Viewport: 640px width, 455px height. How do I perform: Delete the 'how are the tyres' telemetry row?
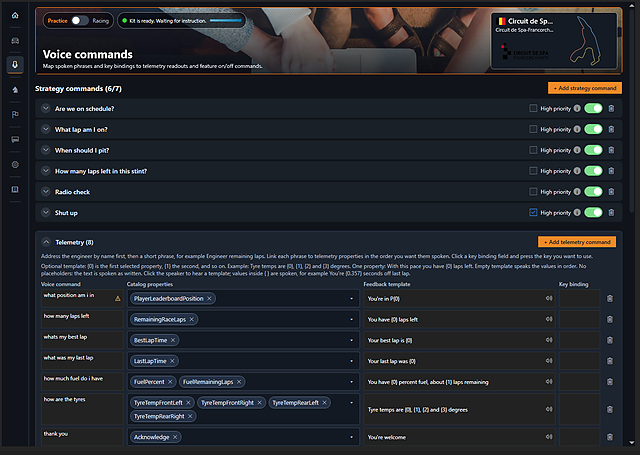click(609, 410)
